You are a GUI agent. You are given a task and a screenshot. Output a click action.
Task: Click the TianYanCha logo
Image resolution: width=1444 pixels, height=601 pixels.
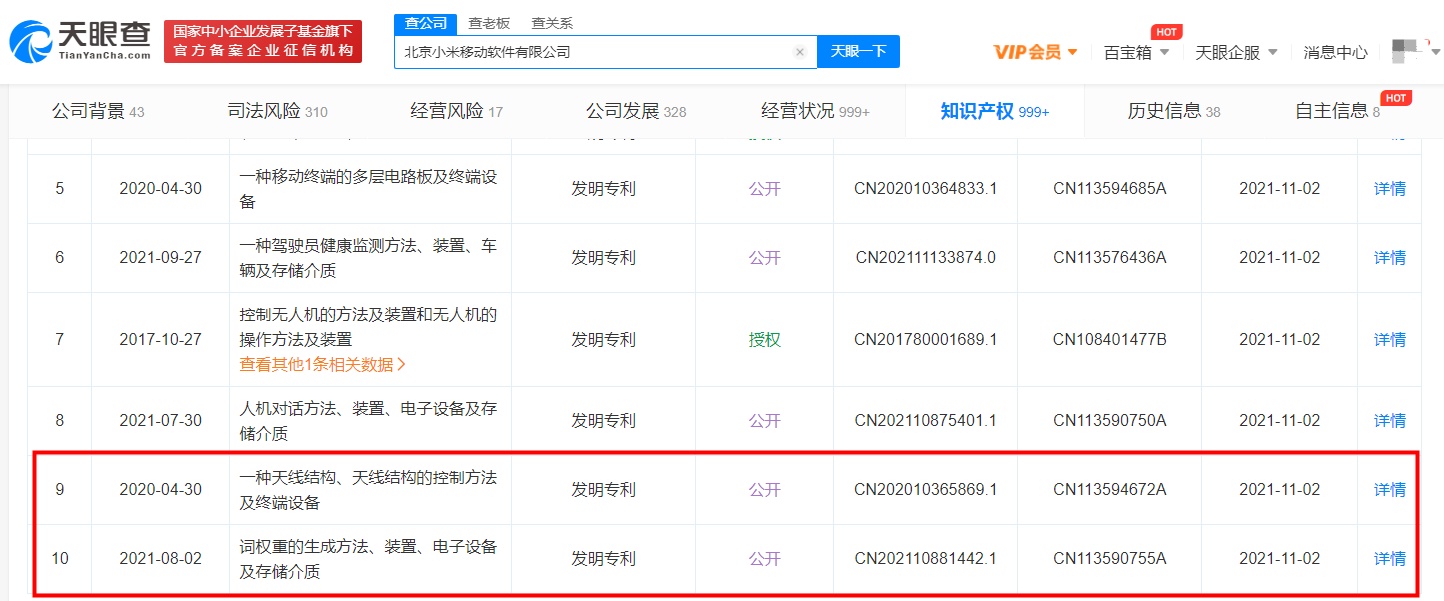pos(80,41)
